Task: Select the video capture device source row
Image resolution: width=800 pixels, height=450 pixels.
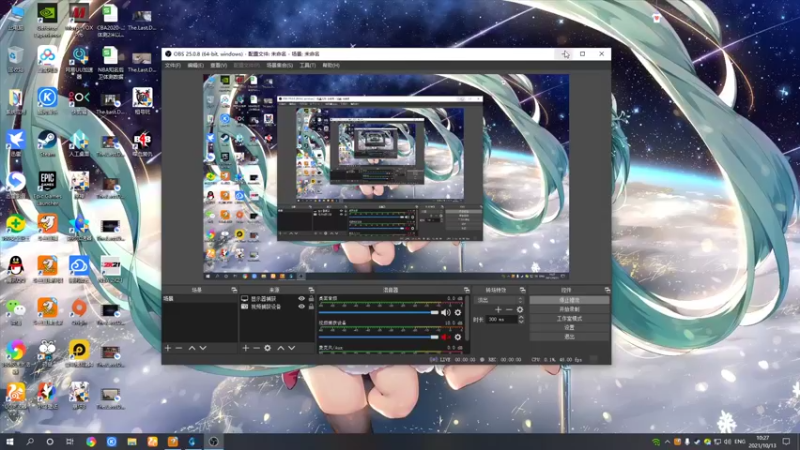Action: click(277, 307)
